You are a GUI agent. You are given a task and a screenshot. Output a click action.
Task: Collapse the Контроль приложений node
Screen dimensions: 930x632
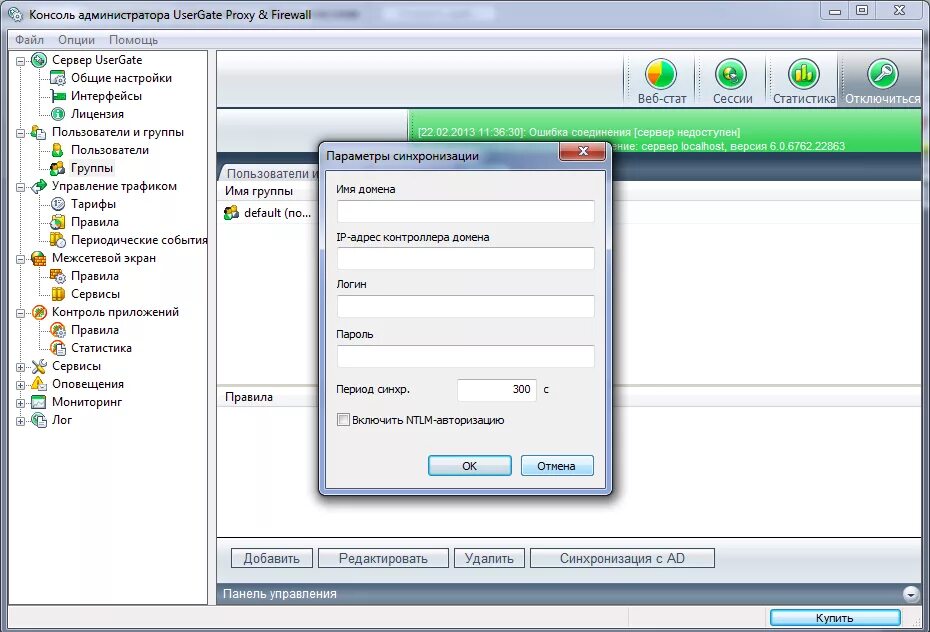[x=20, y=313]
